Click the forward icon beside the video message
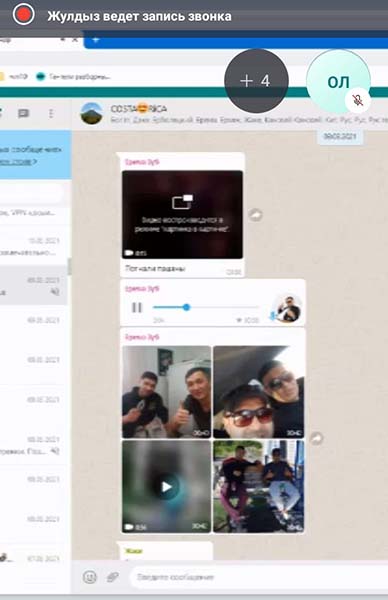 point(256,215)
